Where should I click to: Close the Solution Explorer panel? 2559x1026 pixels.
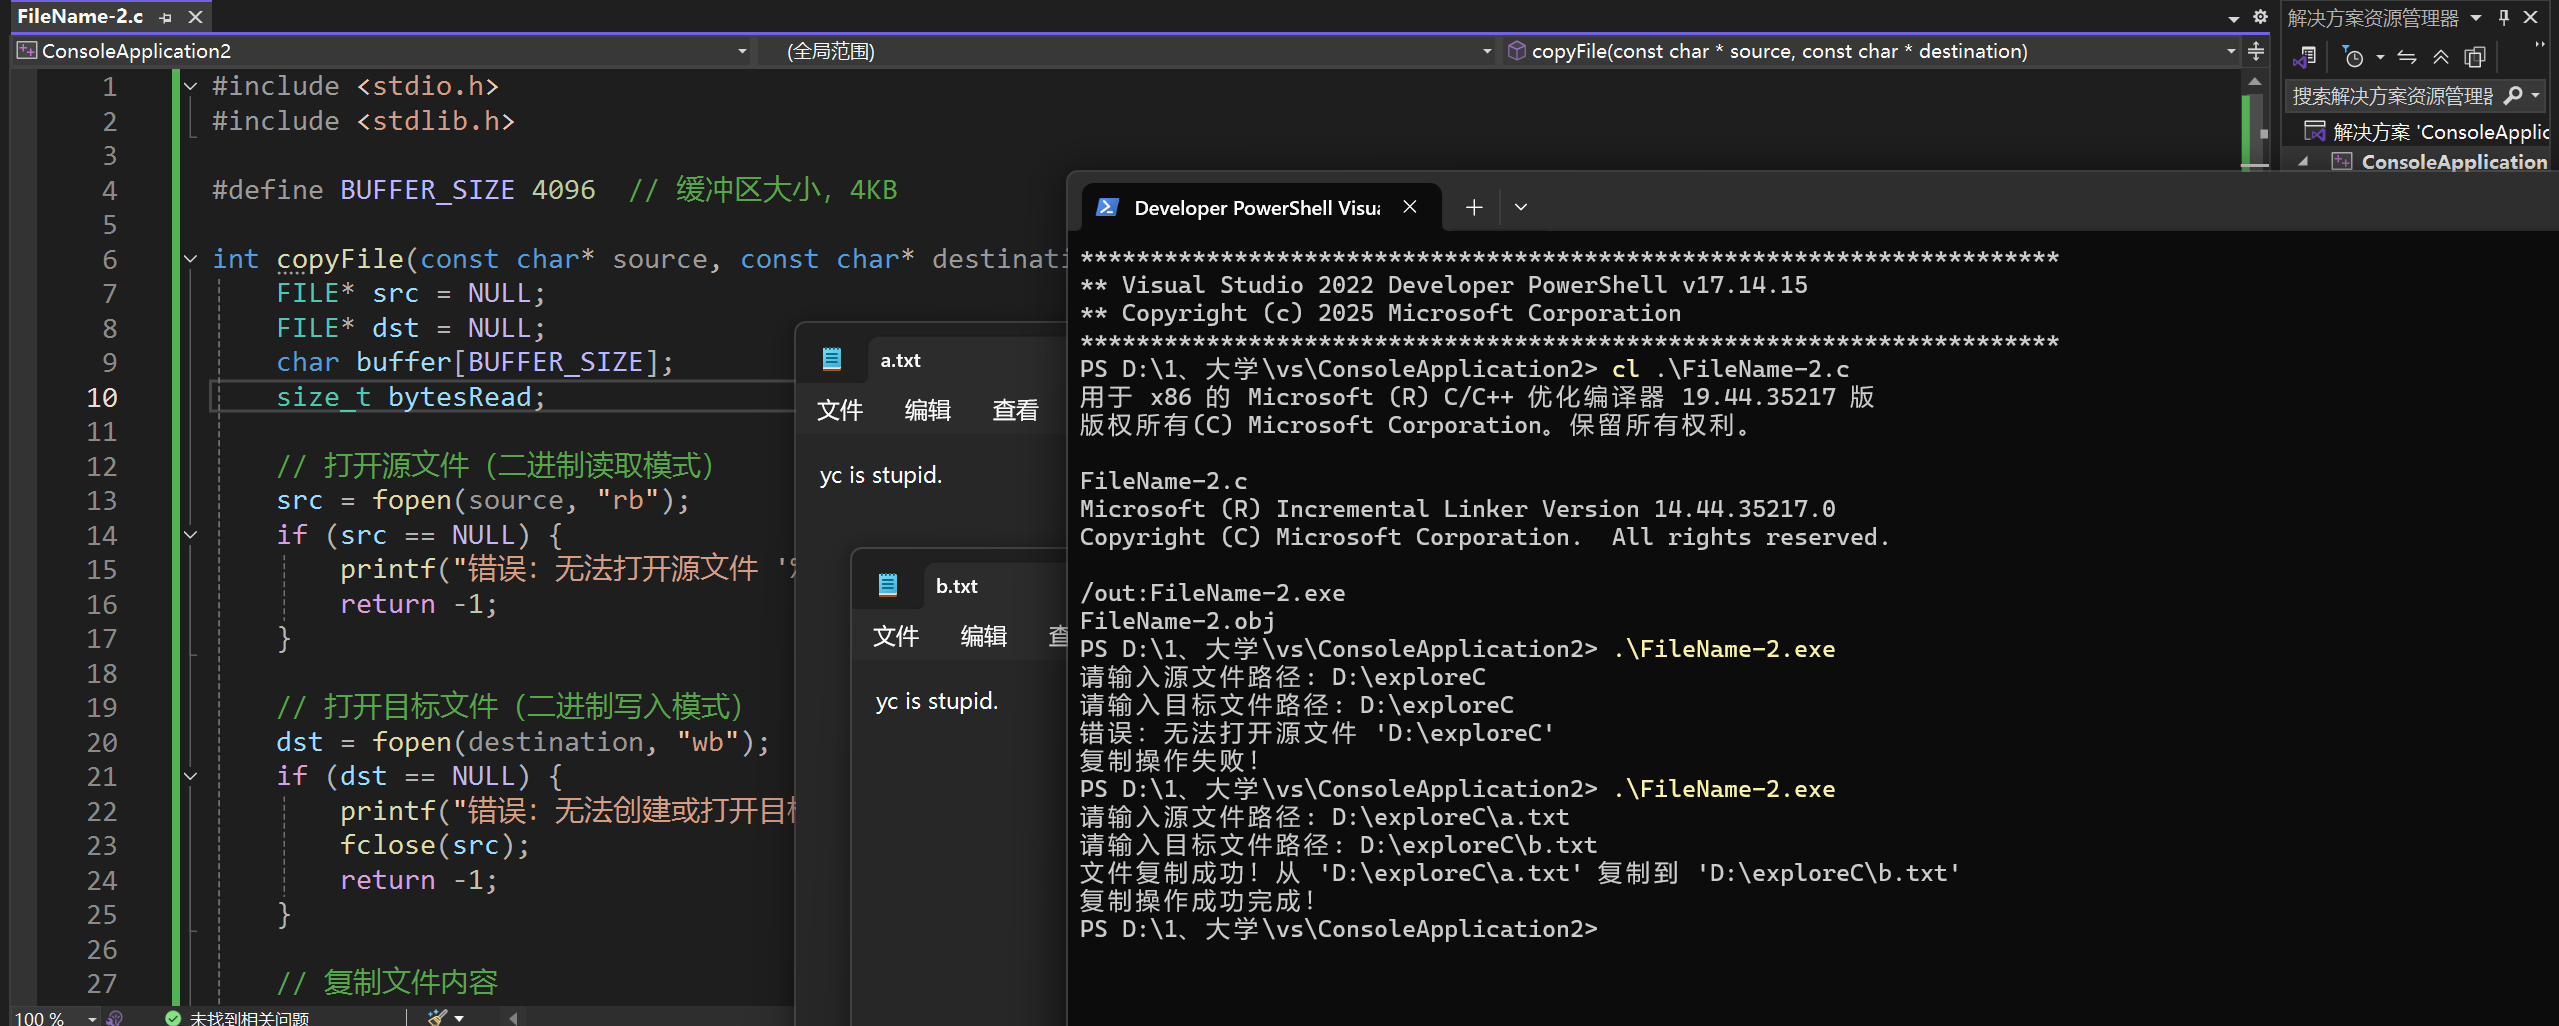pos(2531,17)
